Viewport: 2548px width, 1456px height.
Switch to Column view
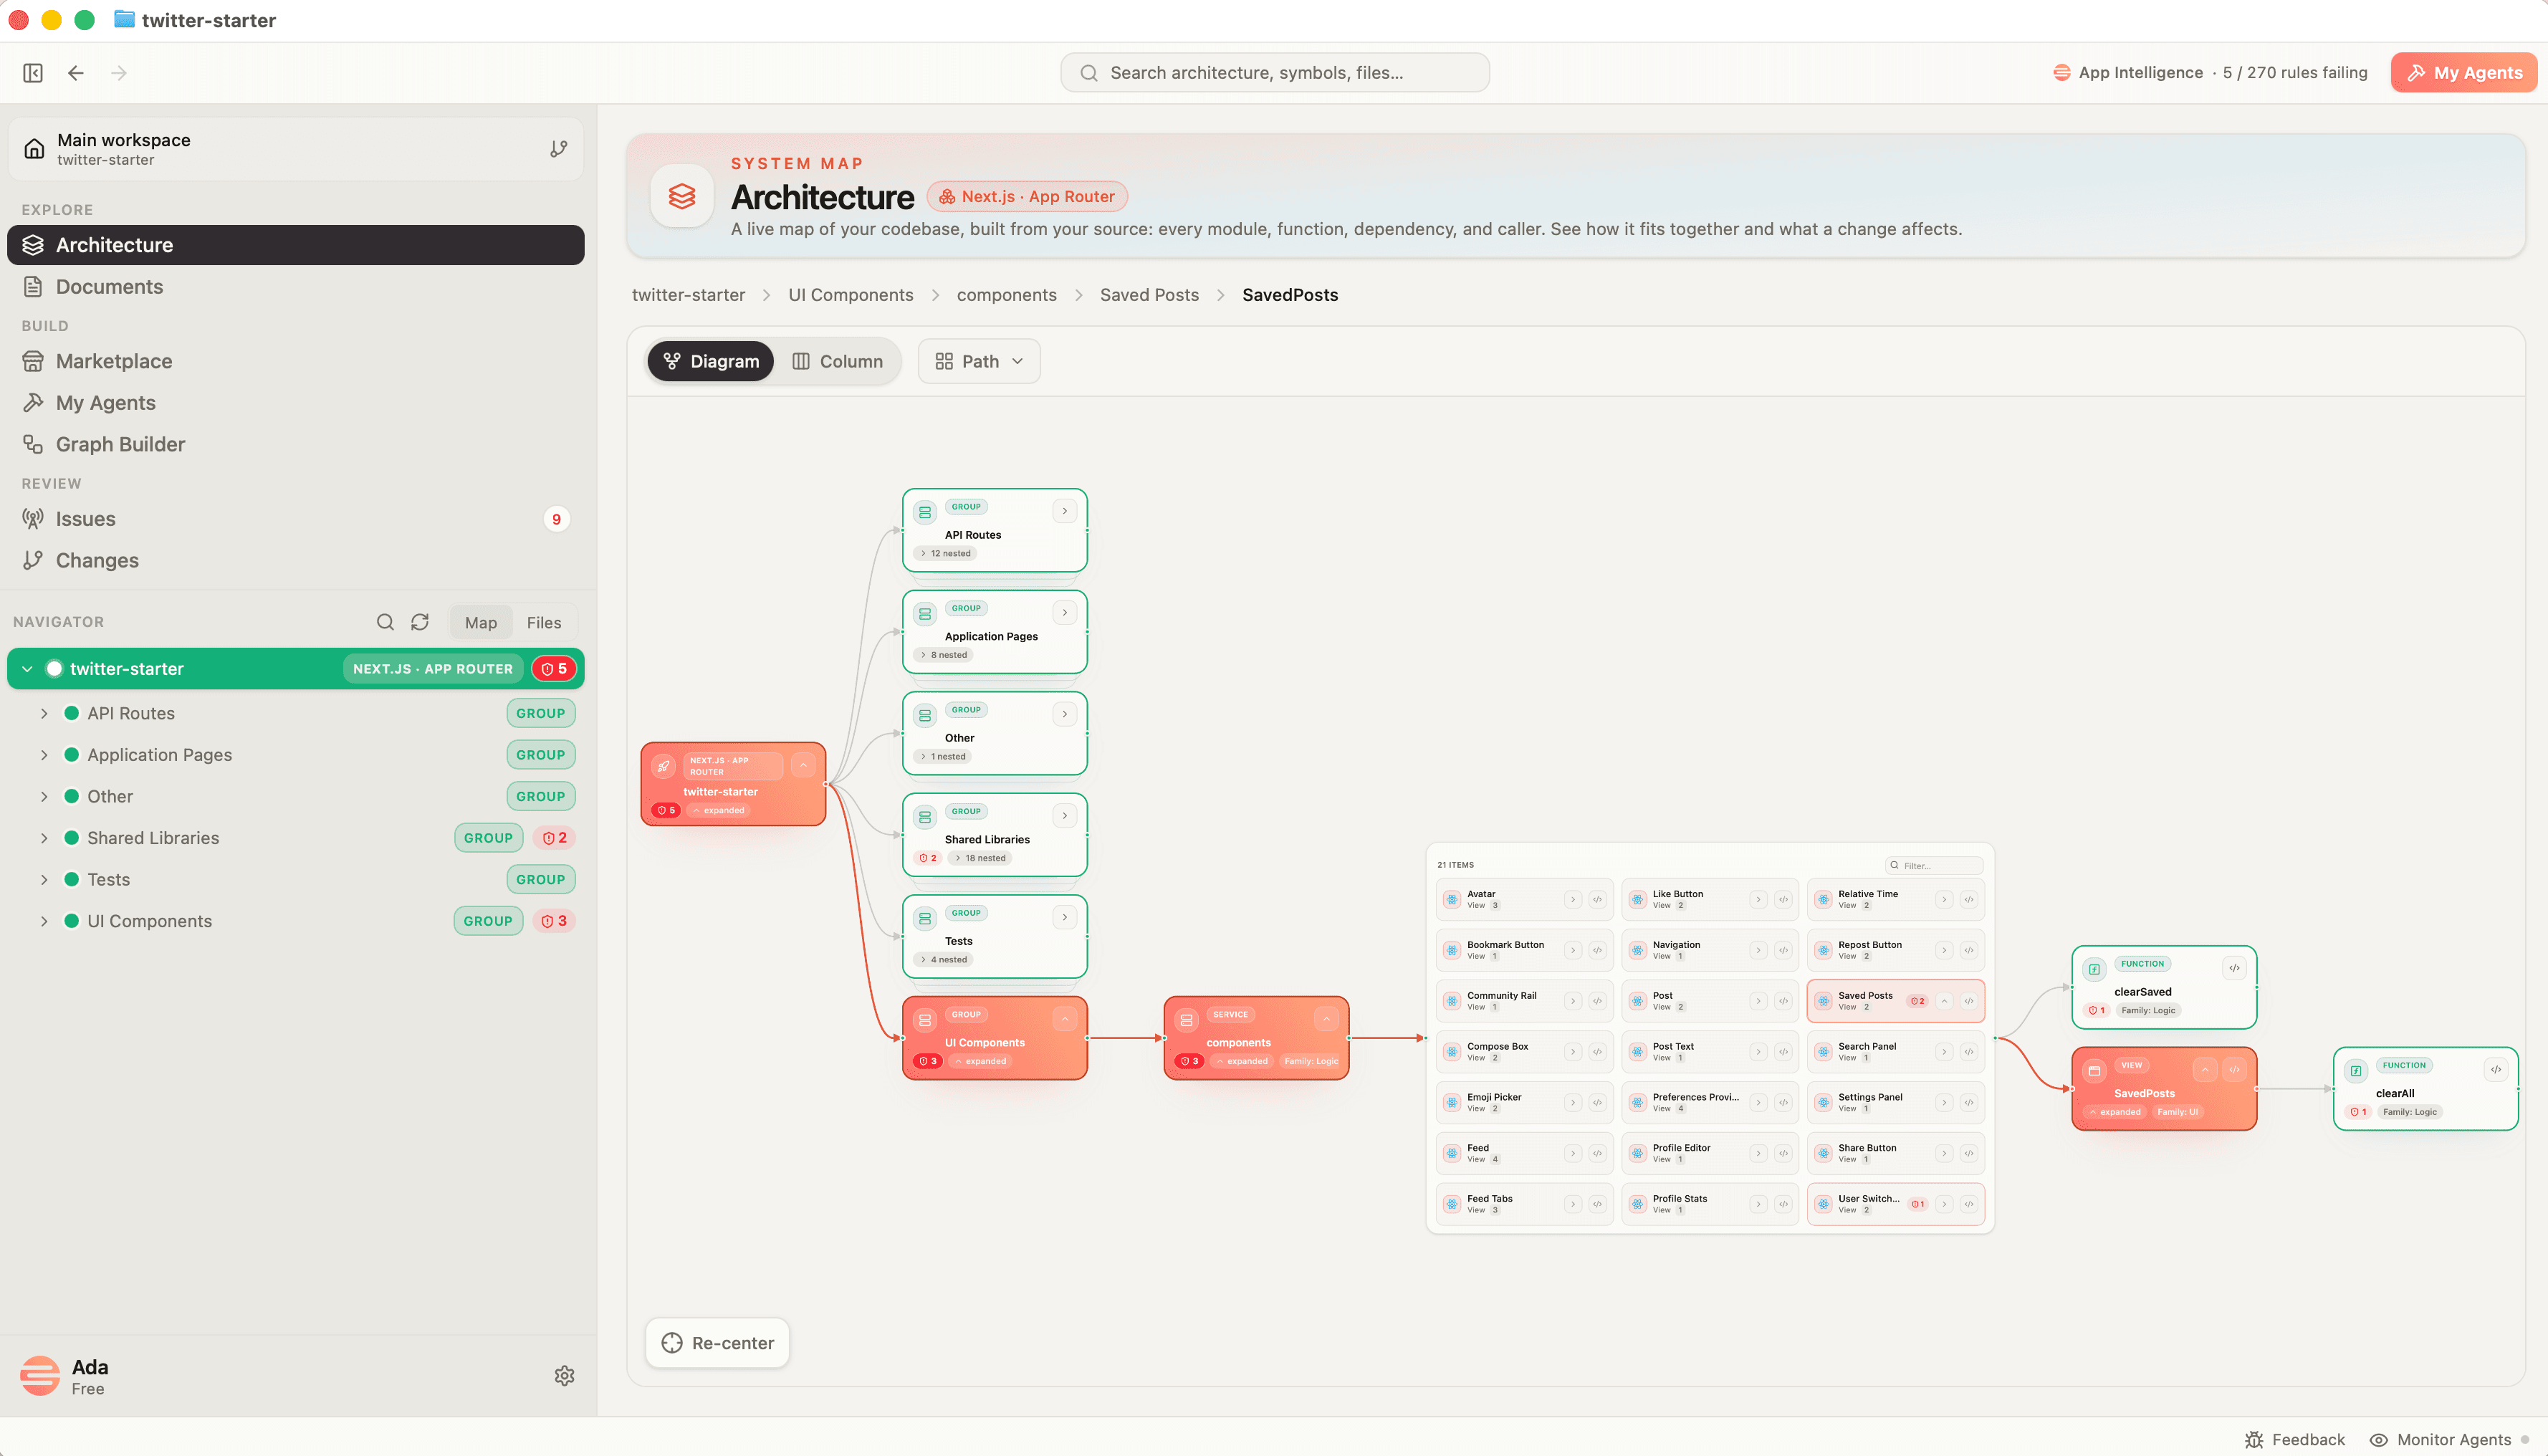tap(838, 361)
